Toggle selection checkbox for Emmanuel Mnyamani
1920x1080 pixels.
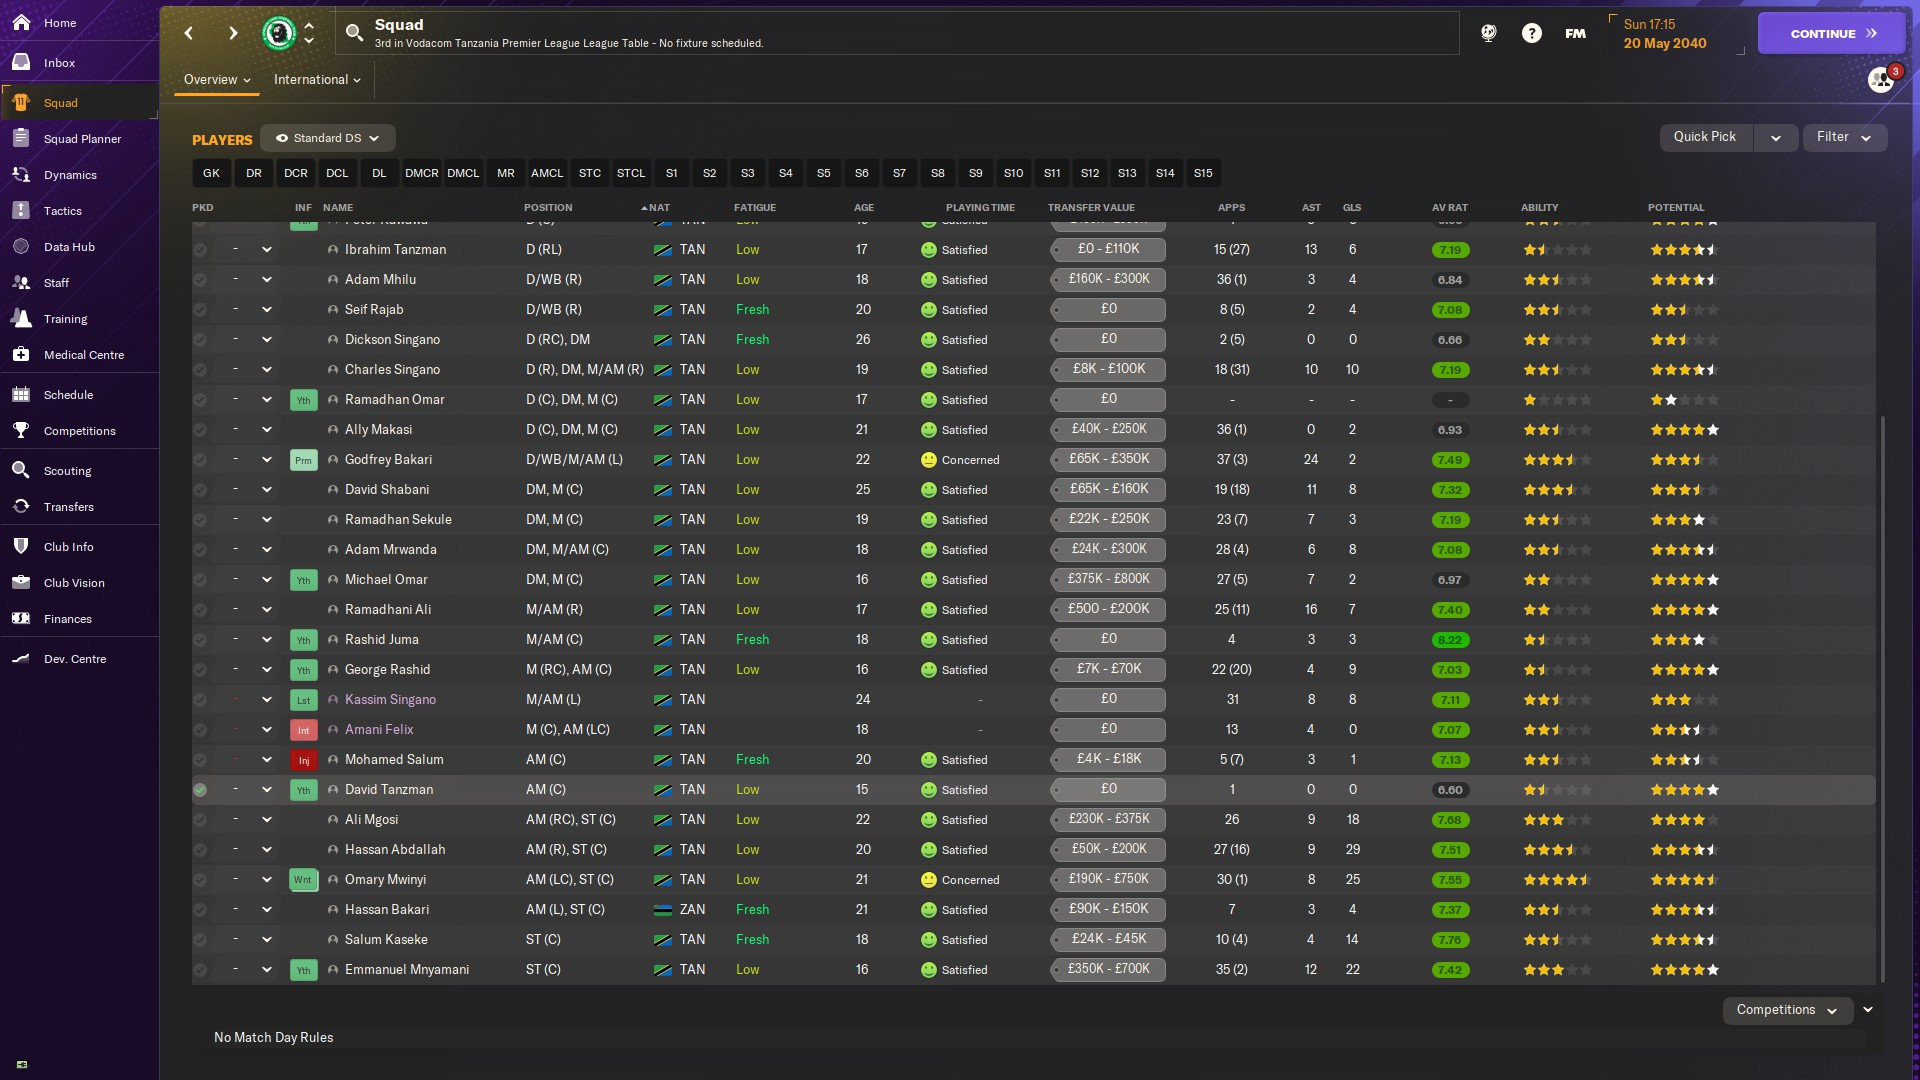point(200,970)
